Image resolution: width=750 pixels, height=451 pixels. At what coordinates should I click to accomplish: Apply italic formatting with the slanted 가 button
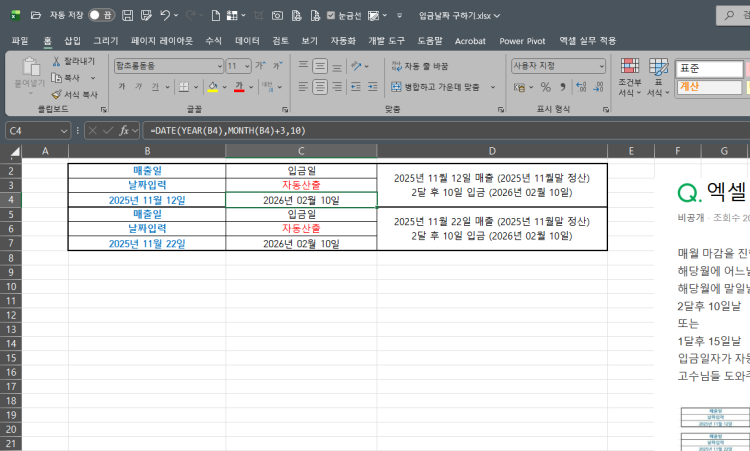pos(138,87)
